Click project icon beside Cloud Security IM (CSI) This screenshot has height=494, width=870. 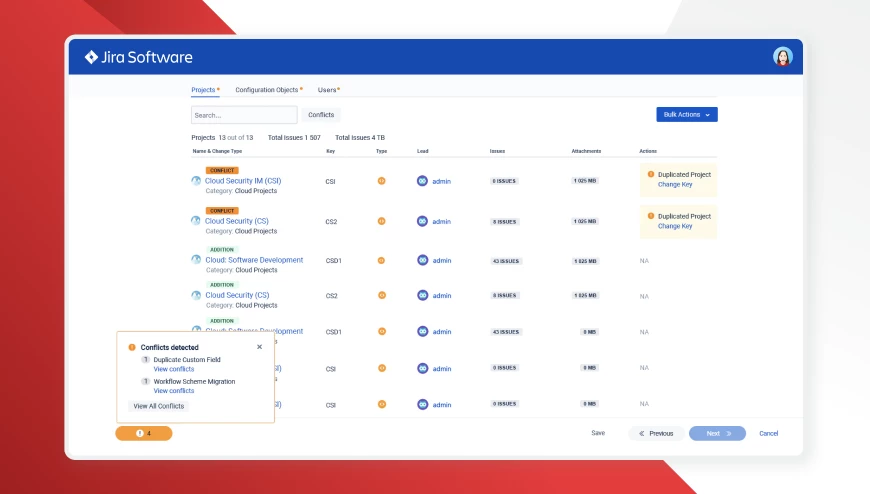click(x=196, y=181)
